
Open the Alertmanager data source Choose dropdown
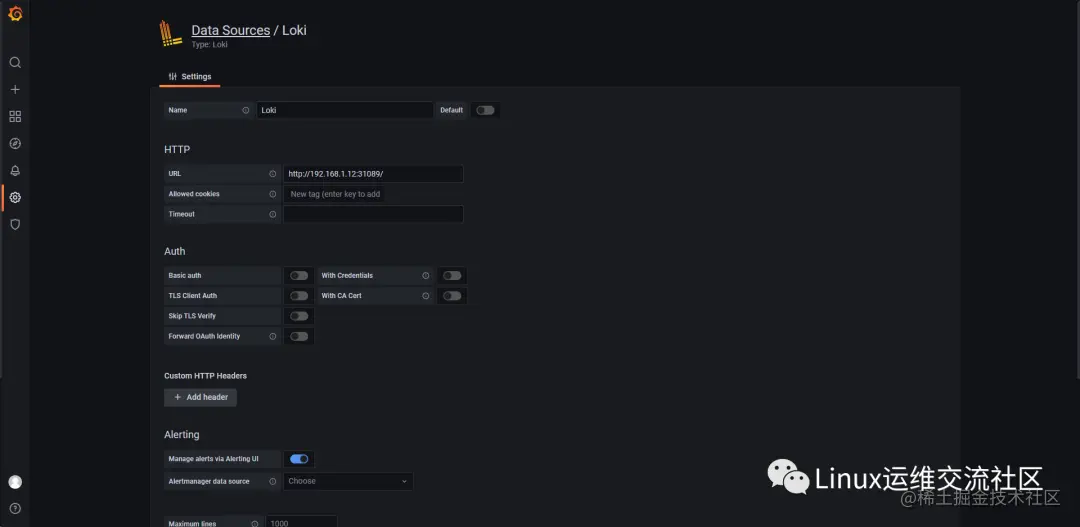348,482
